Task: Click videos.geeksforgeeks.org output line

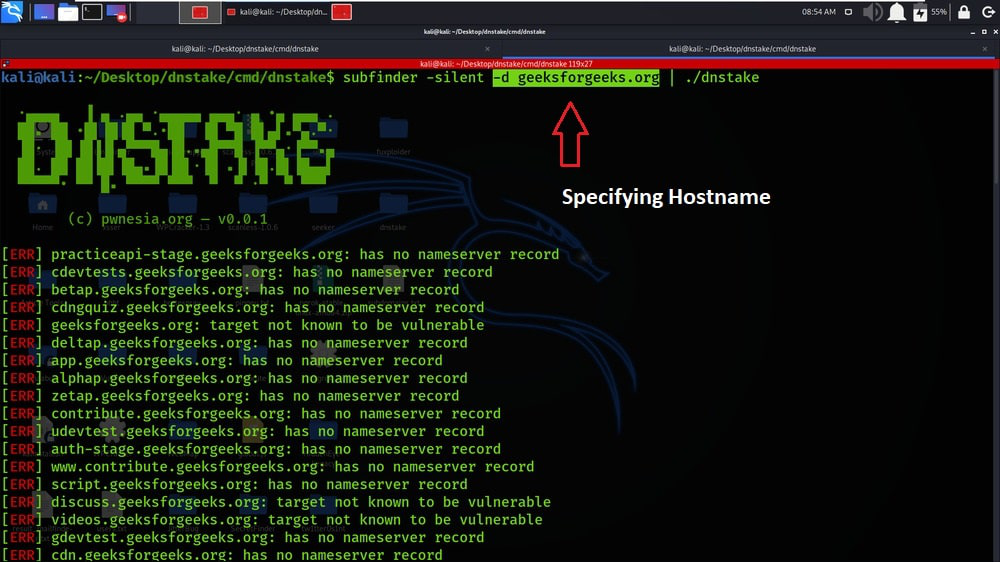Action: [x=272, y=520]
